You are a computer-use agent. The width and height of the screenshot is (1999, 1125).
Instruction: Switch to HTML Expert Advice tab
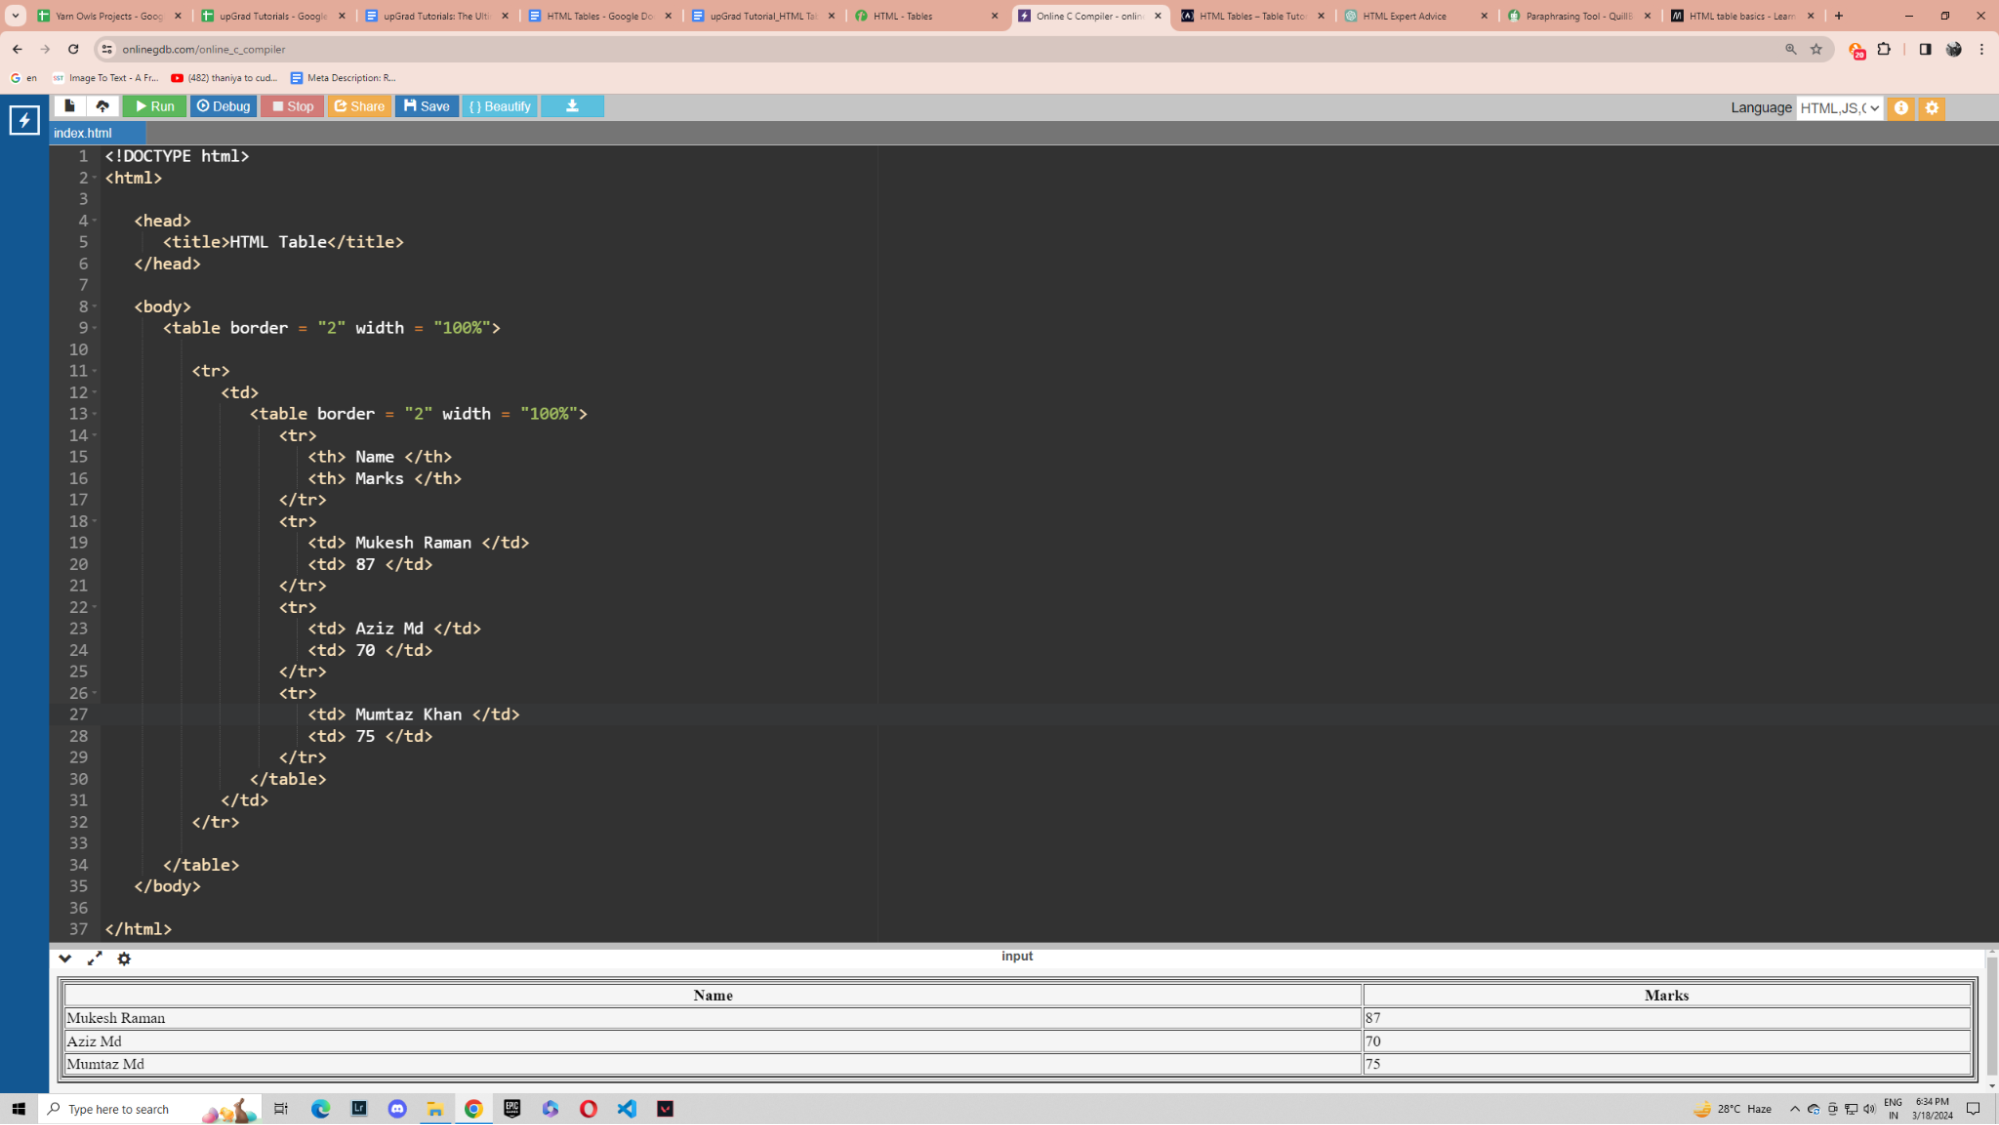point(1417,16)
